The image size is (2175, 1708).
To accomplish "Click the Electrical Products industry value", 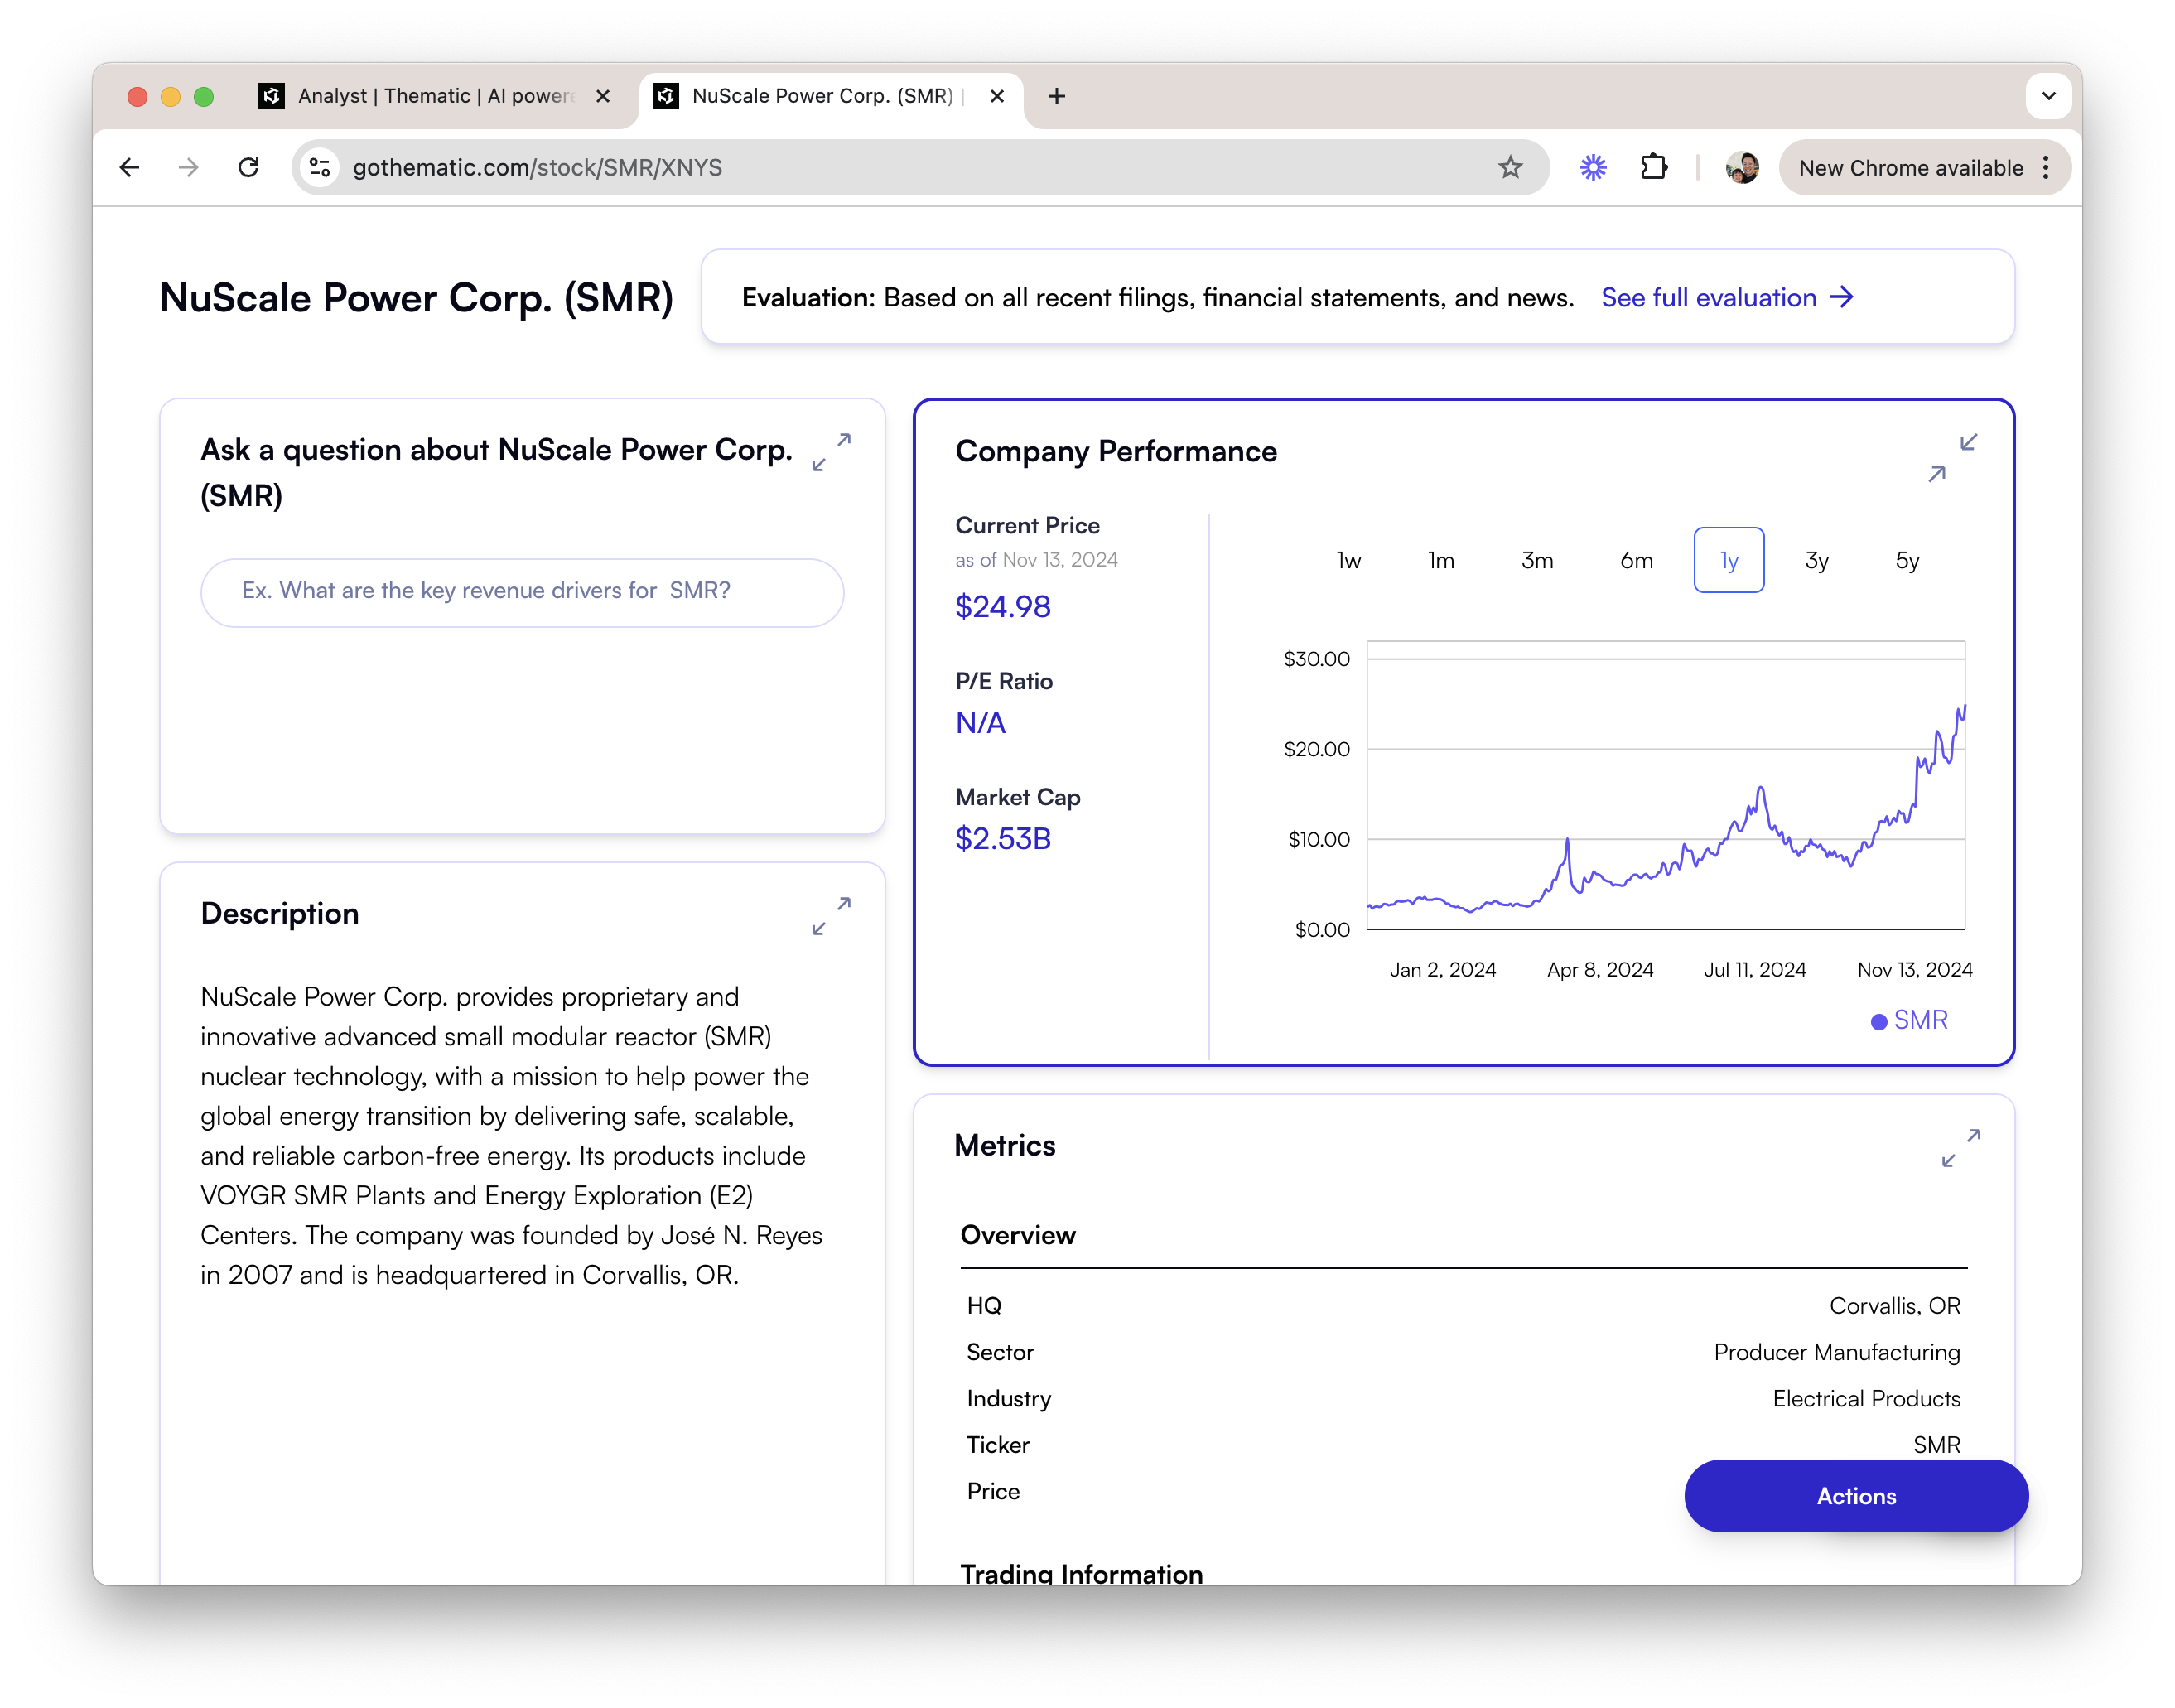I will (x=1866, y=1398).
